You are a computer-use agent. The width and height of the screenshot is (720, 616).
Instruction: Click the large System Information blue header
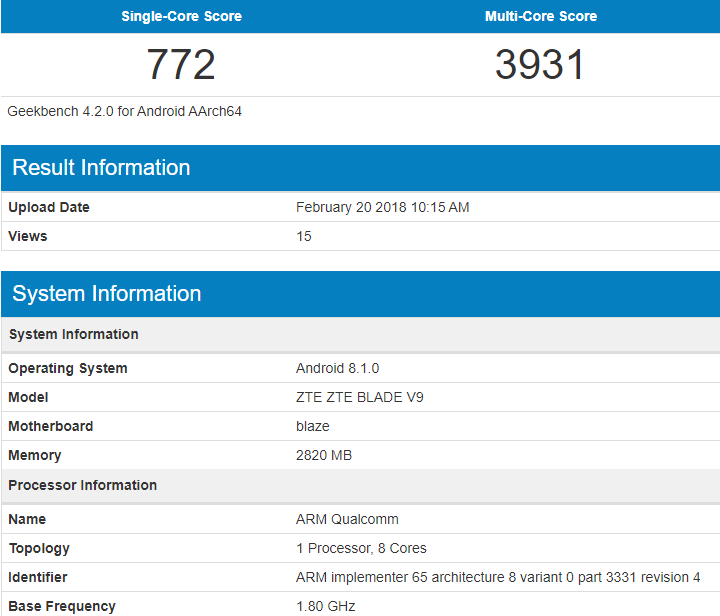[360, 294]
